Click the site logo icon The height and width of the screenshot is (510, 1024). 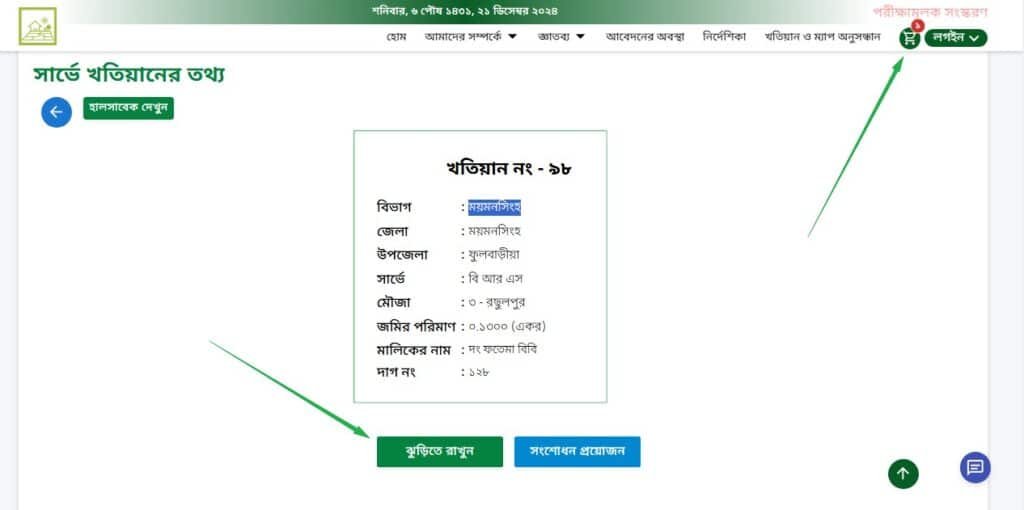click(37, 26)
